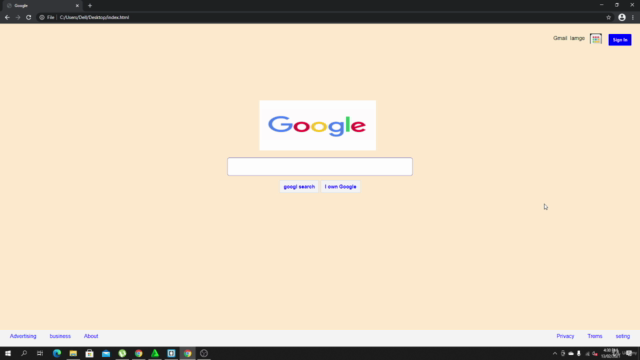Open the green round app on the taskbar
The image size is (640, 360).
pyautogui.click(x=122, y=353)
